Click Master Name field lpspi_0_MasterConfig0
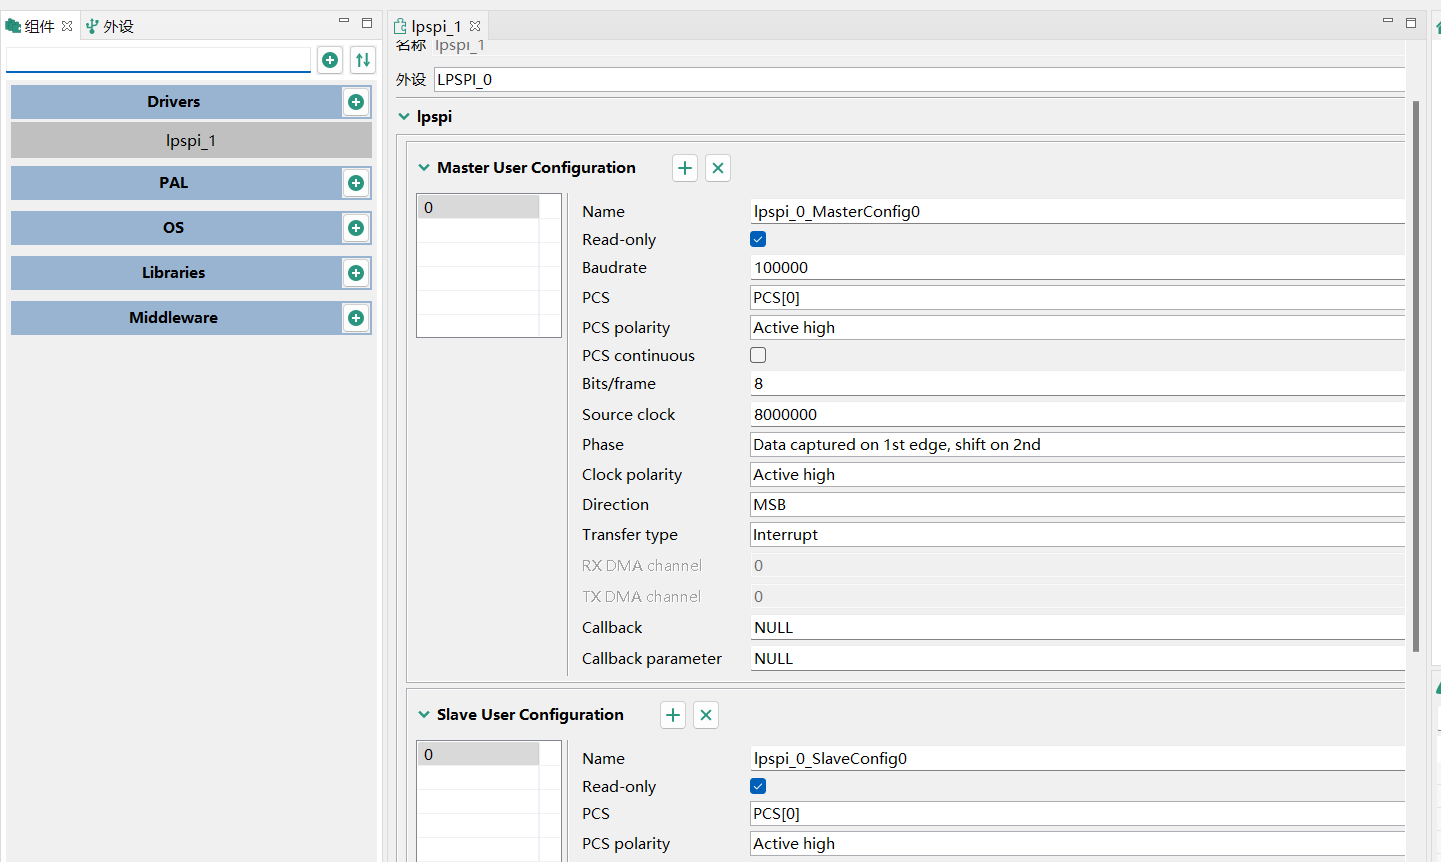 click(x=1078, y=212)
